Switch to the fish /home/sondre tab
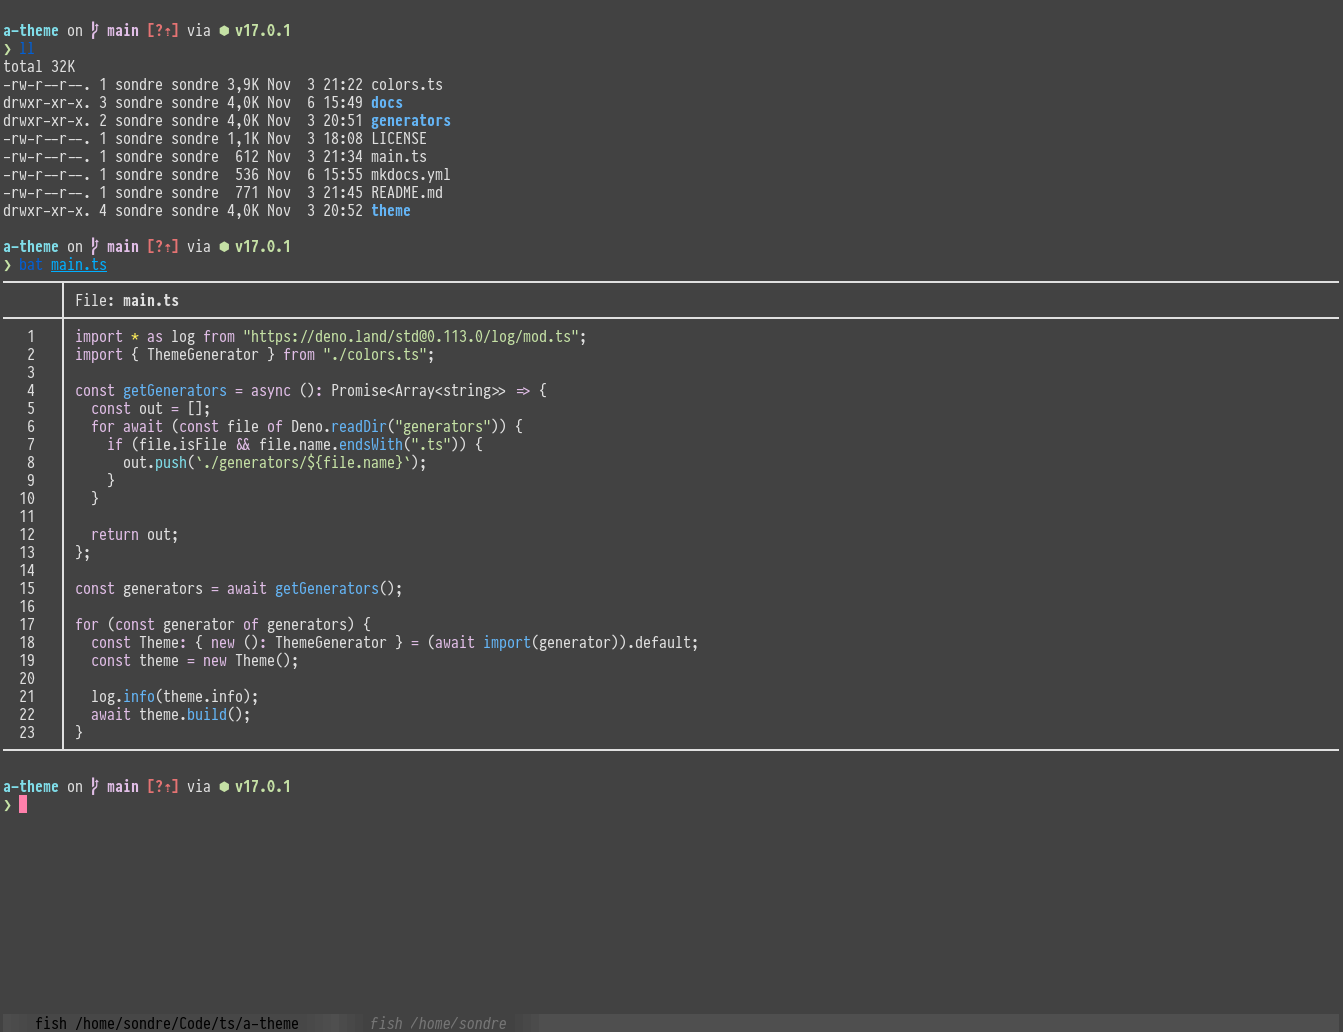 pos(437,1023)
